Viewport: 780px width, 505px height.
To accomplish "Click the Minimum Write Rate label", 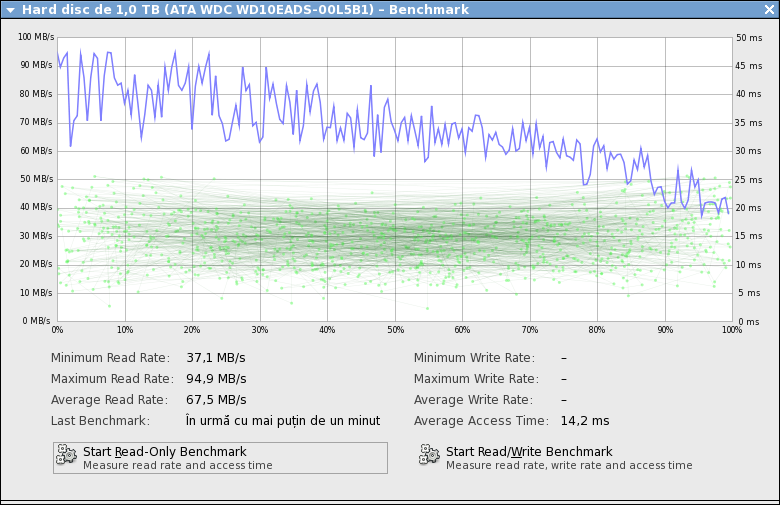I will (474, 358).
